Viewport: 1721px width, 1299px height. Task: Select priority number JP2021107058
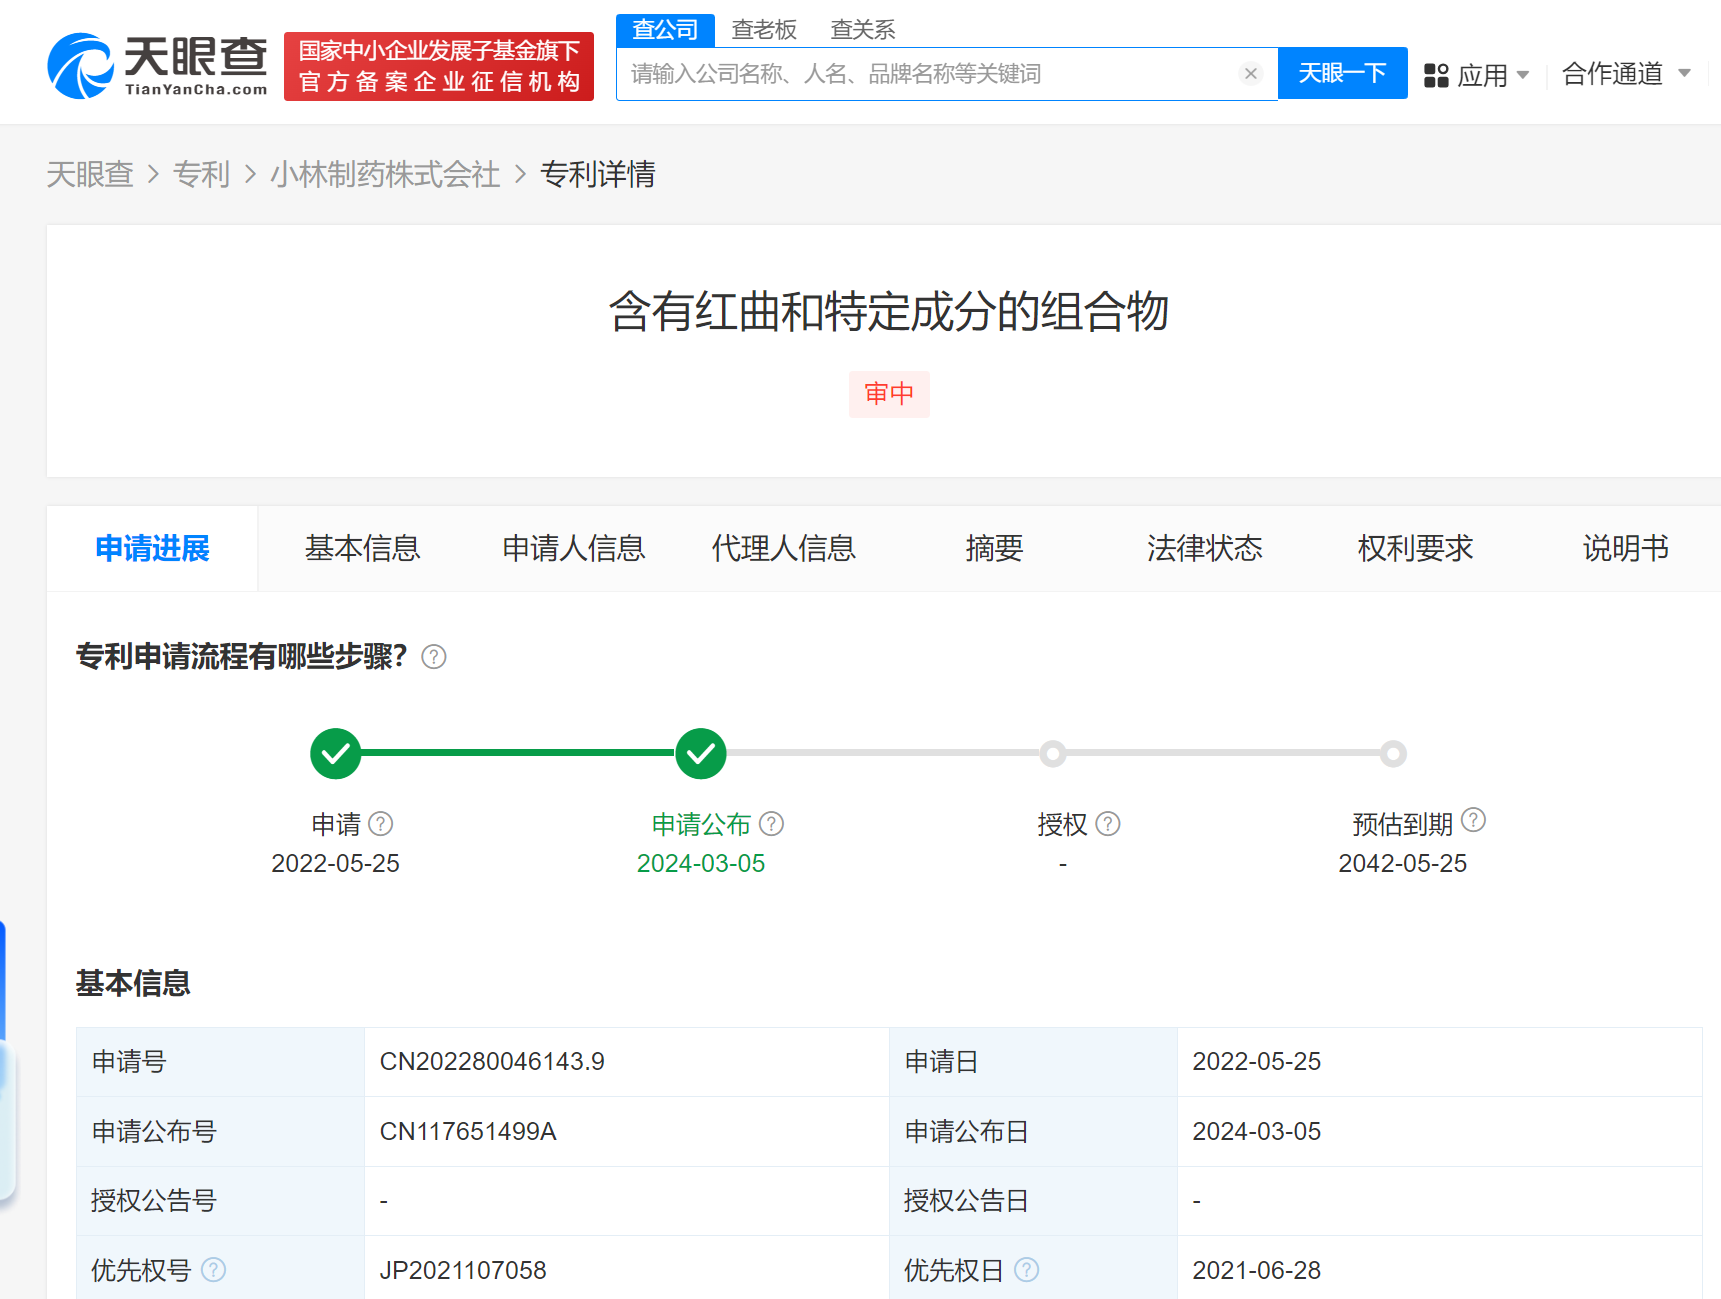(x=463, y=1271)
